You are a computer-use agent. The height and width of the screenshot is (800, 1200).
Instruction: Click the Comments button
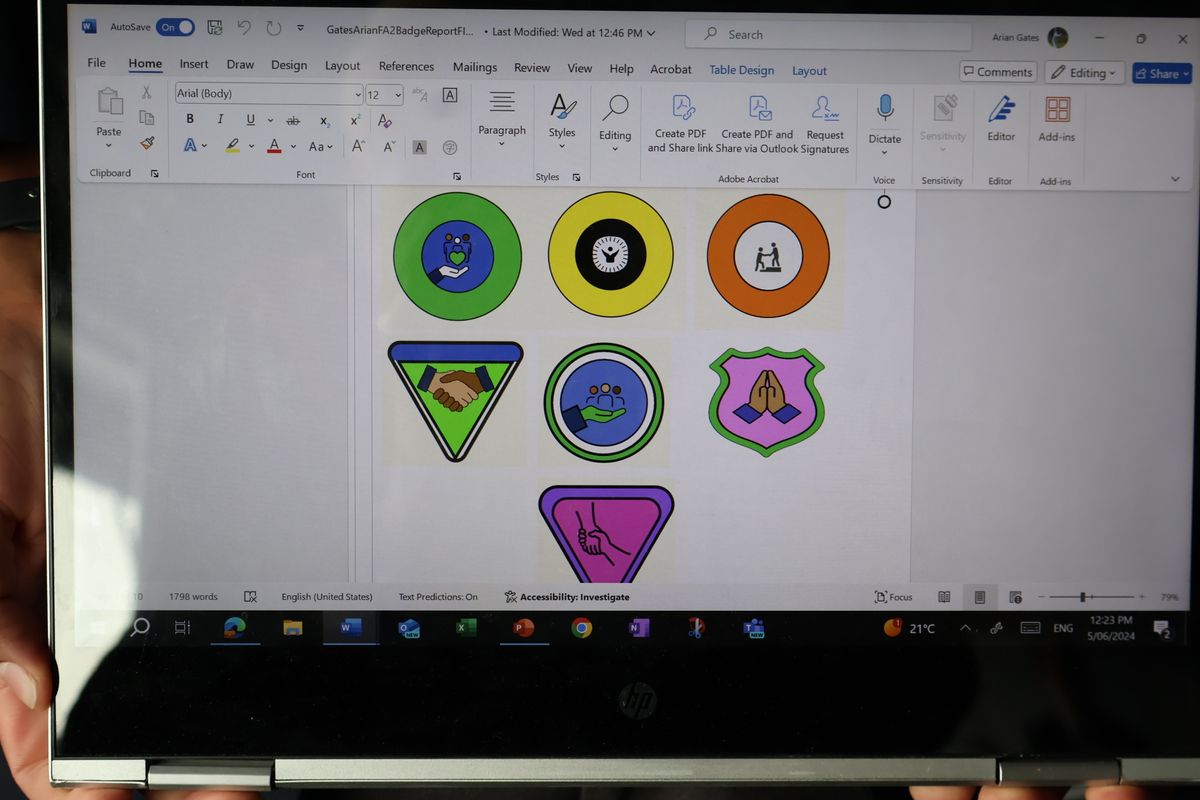[997, 72]
